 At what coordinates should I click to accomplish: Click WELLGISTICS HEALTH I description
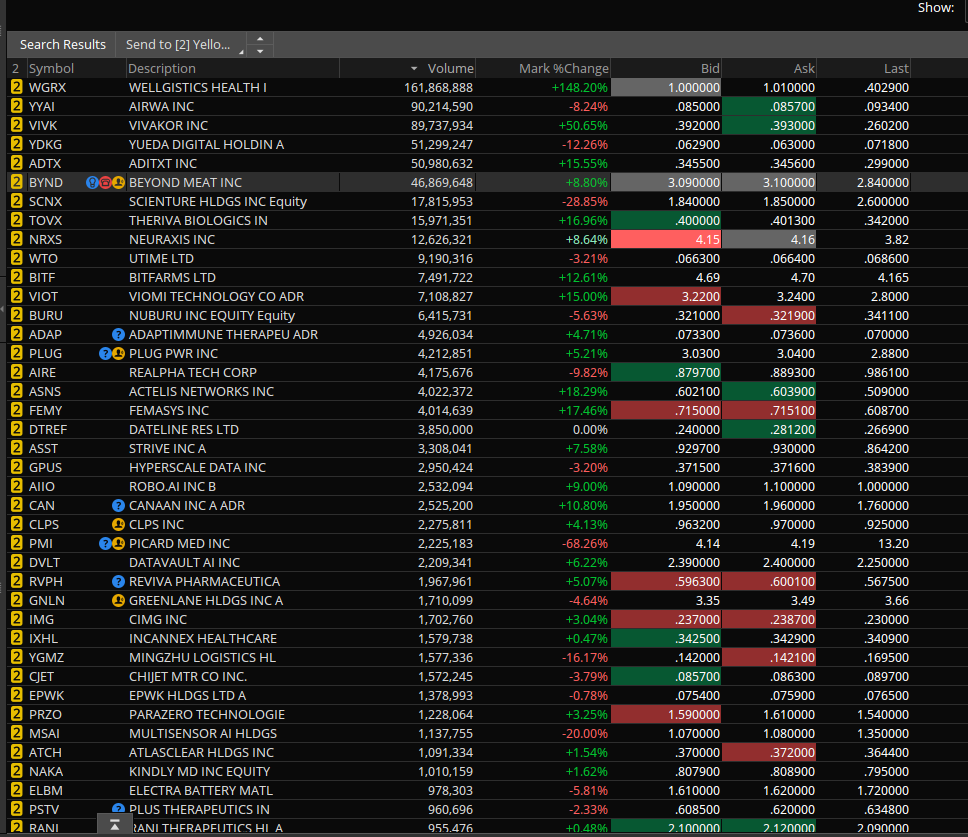coord(198,88)
